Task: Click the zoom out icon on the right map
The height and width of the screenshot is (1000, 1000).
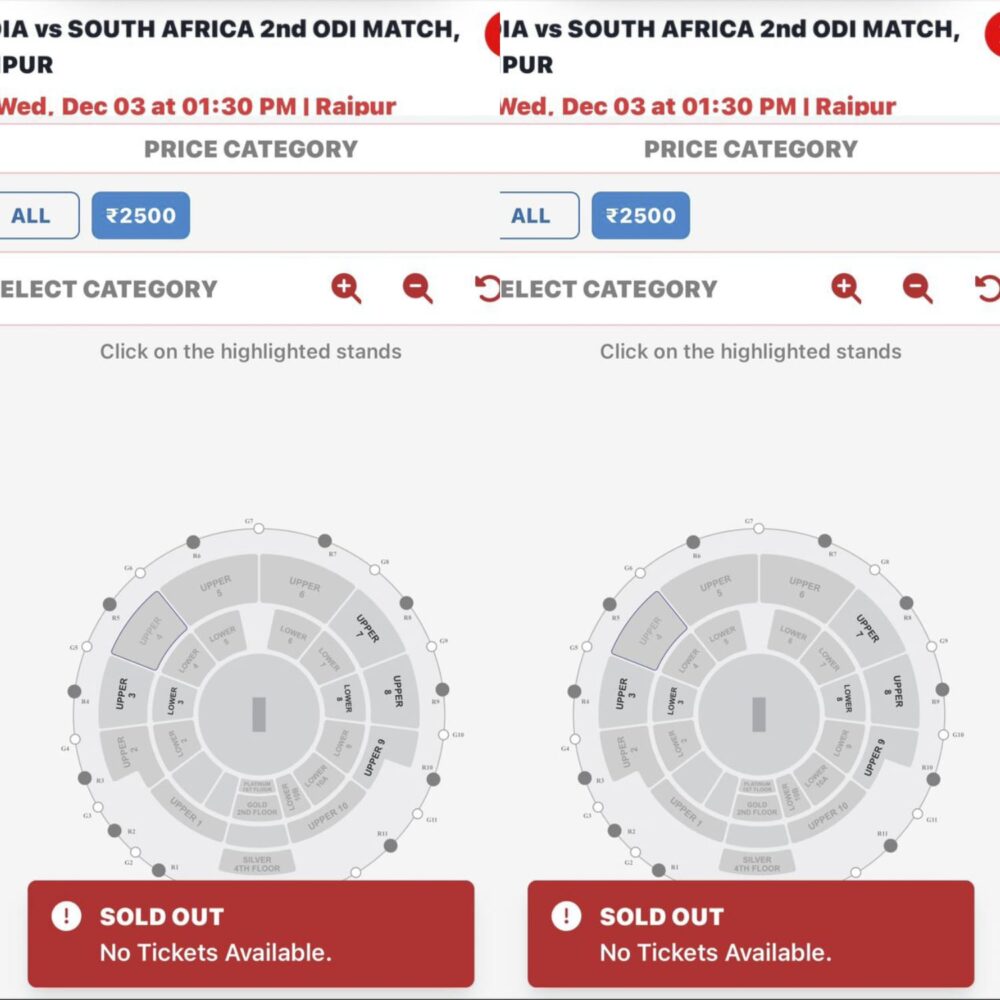Action: pyautogui.click(x=917, y=289)
